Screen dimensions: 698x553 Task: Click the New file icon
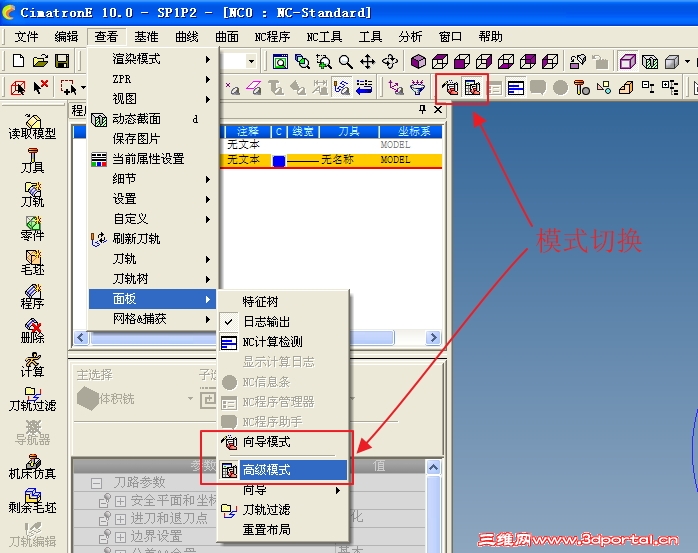[x=18, y=61]
